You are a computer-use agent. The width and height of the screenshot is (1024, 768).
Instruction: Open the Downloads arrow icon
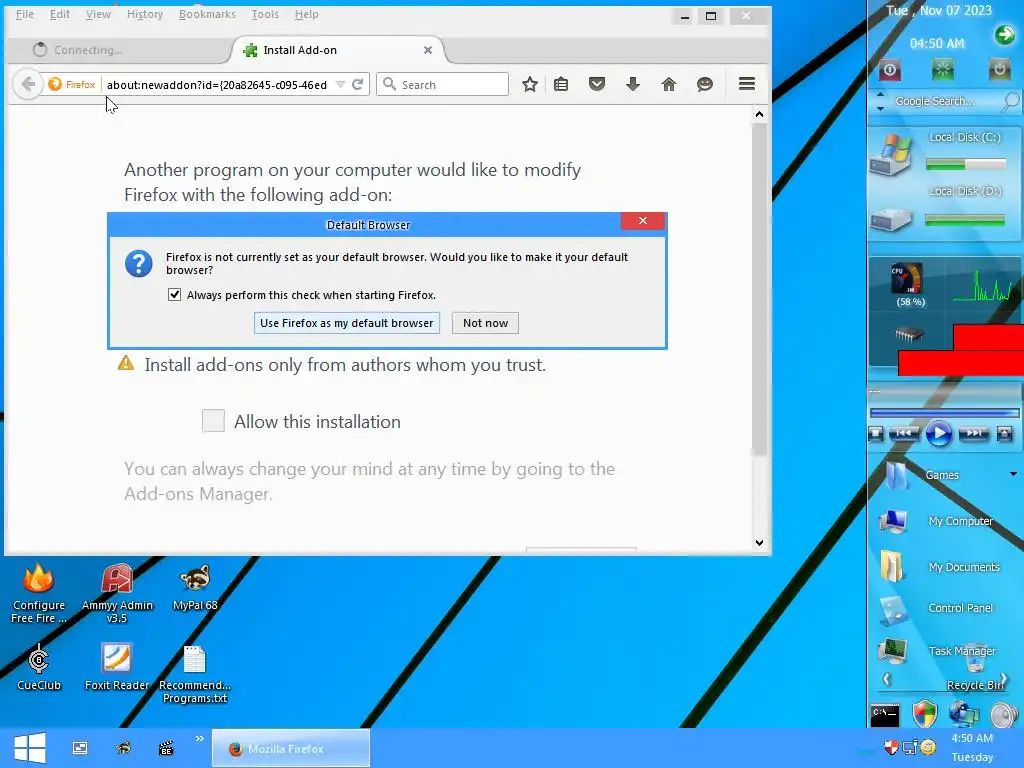coord(633,84)
